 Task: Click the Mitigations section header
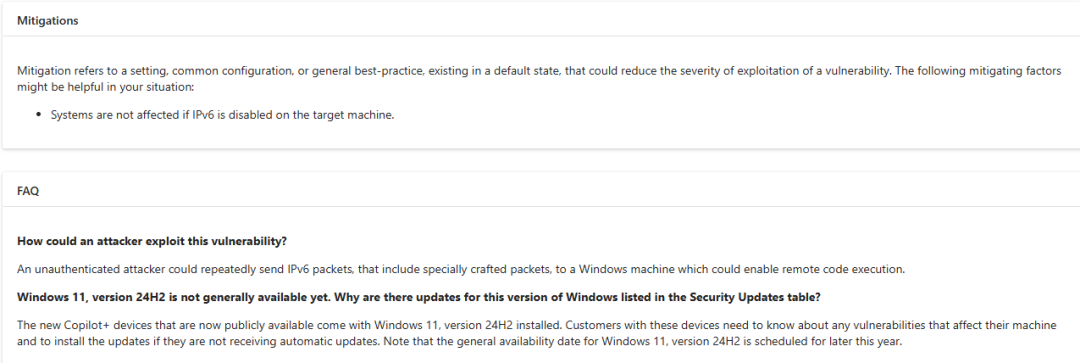pos(48,21)
